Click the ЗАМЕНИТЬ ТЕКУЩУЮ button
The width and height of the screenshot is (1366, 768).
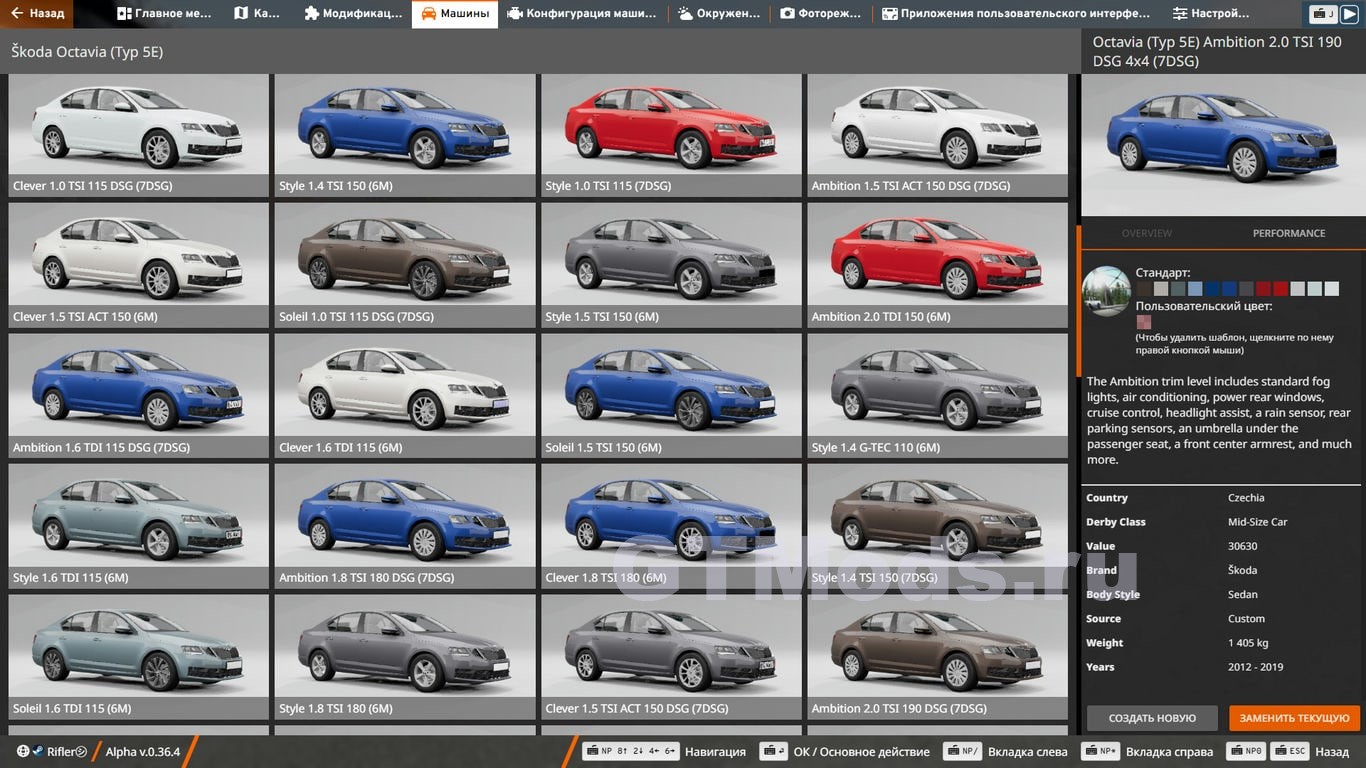point(1295,718)
